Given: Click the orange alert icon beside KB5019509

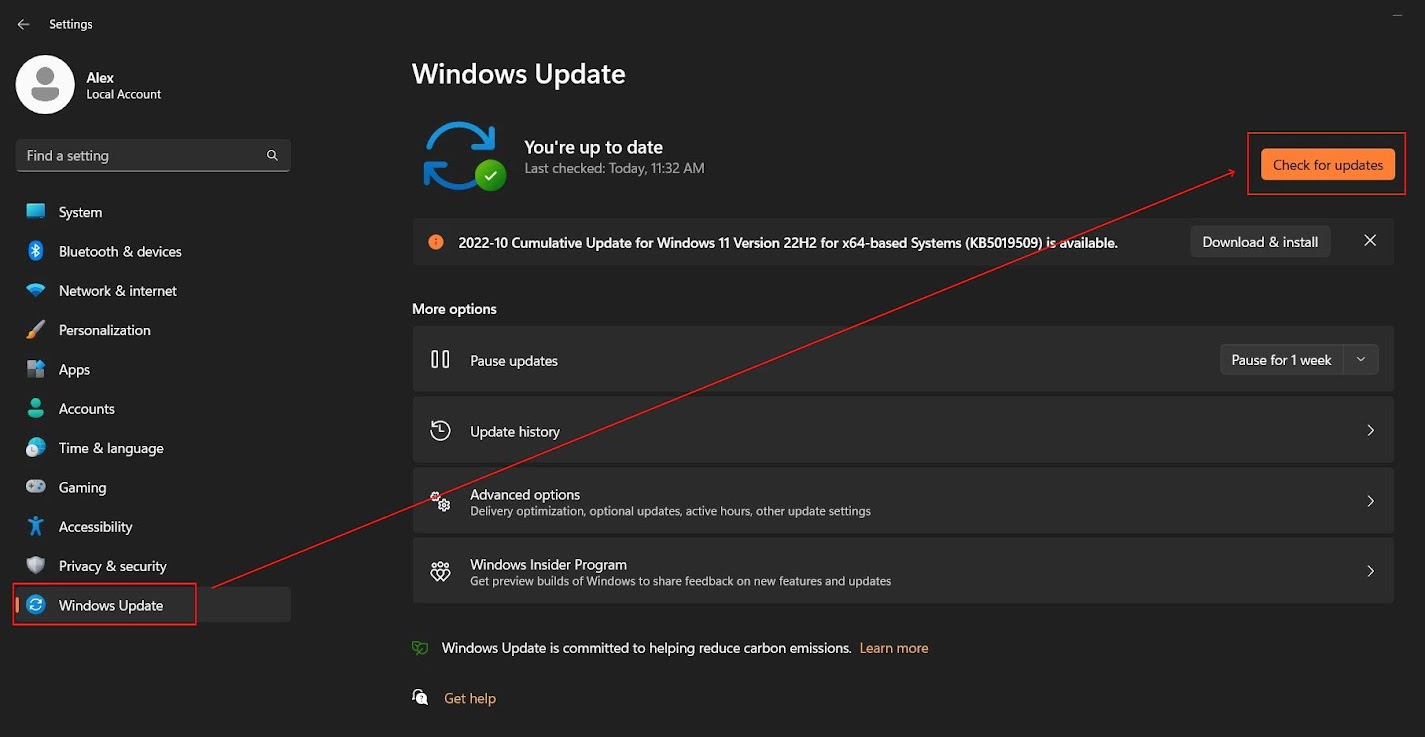Looking at the screenshot, I should pyautogui.click(x=435, y=242).
